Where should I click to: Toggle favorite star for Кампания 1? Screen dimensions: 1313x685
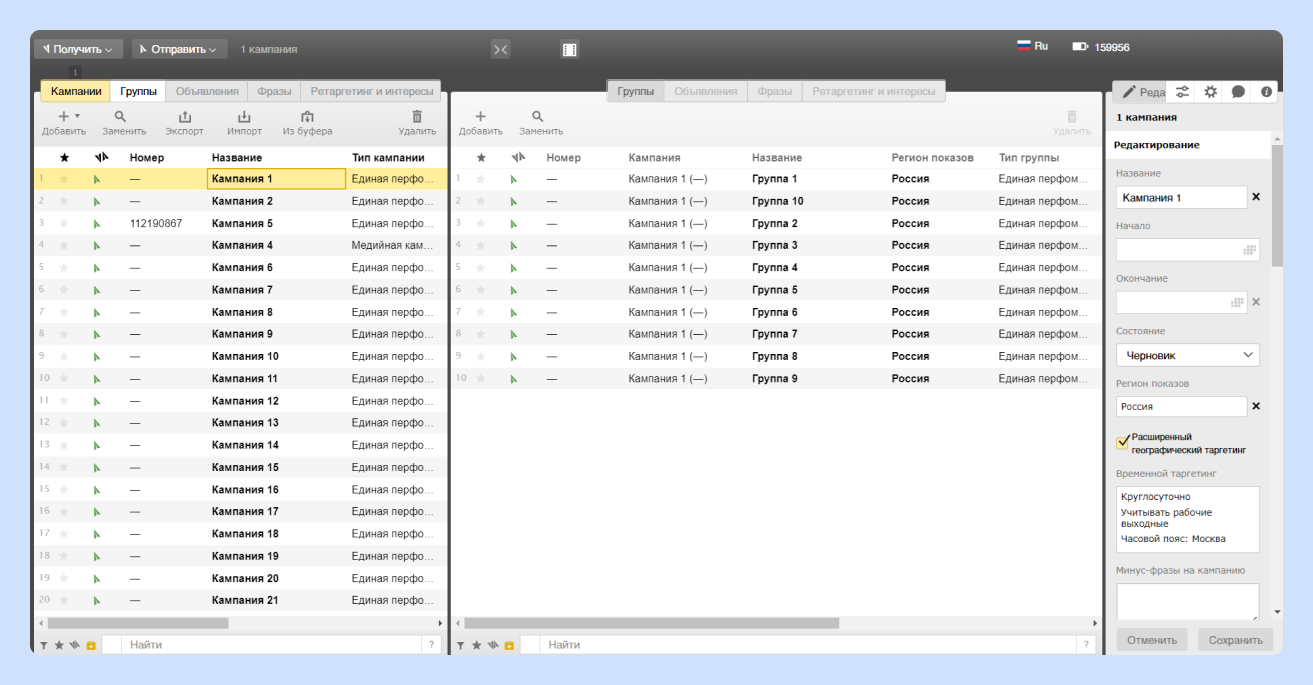pos(65,179)
